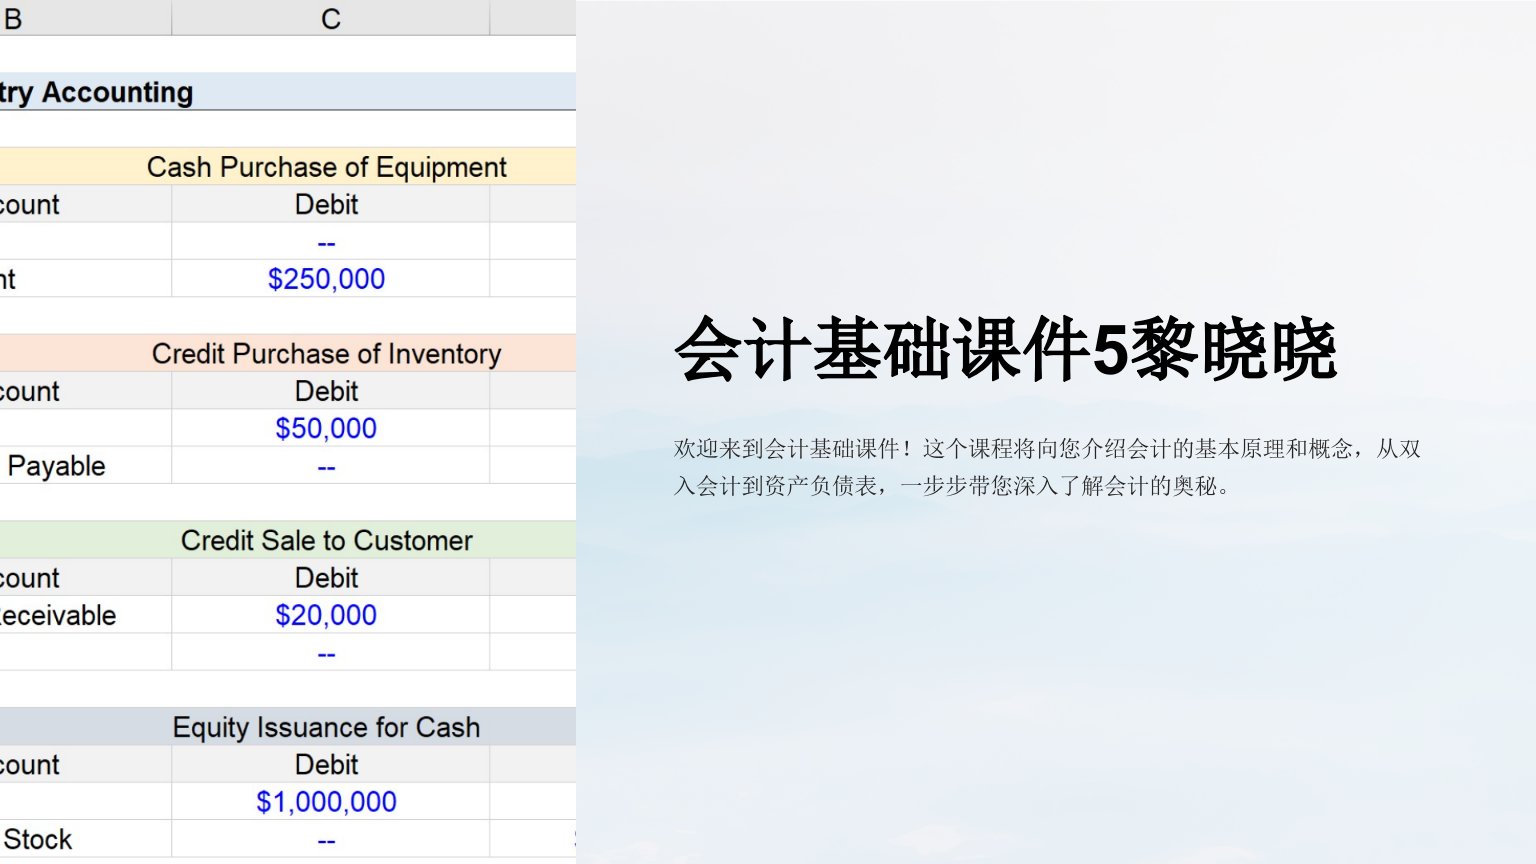1536x864 pixels.
Task: Click the $250,000 debit cell
Action: click(331, 279)
